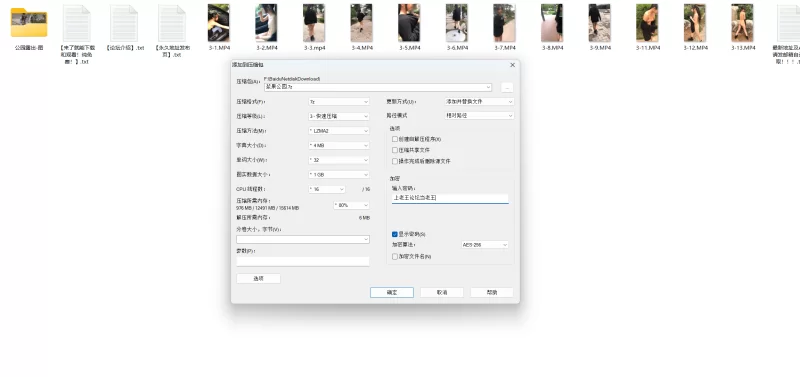Select the 3-8.MP4 file

(x=552, y=23)
